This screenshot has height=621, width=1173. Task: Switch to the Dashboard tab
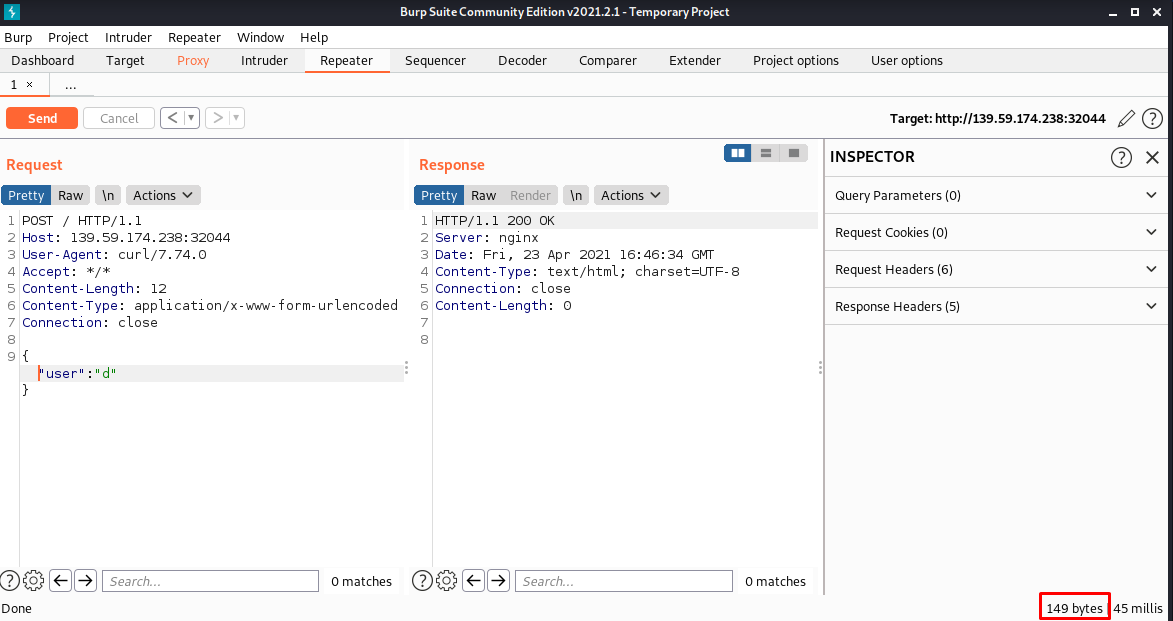click(43, 61)
